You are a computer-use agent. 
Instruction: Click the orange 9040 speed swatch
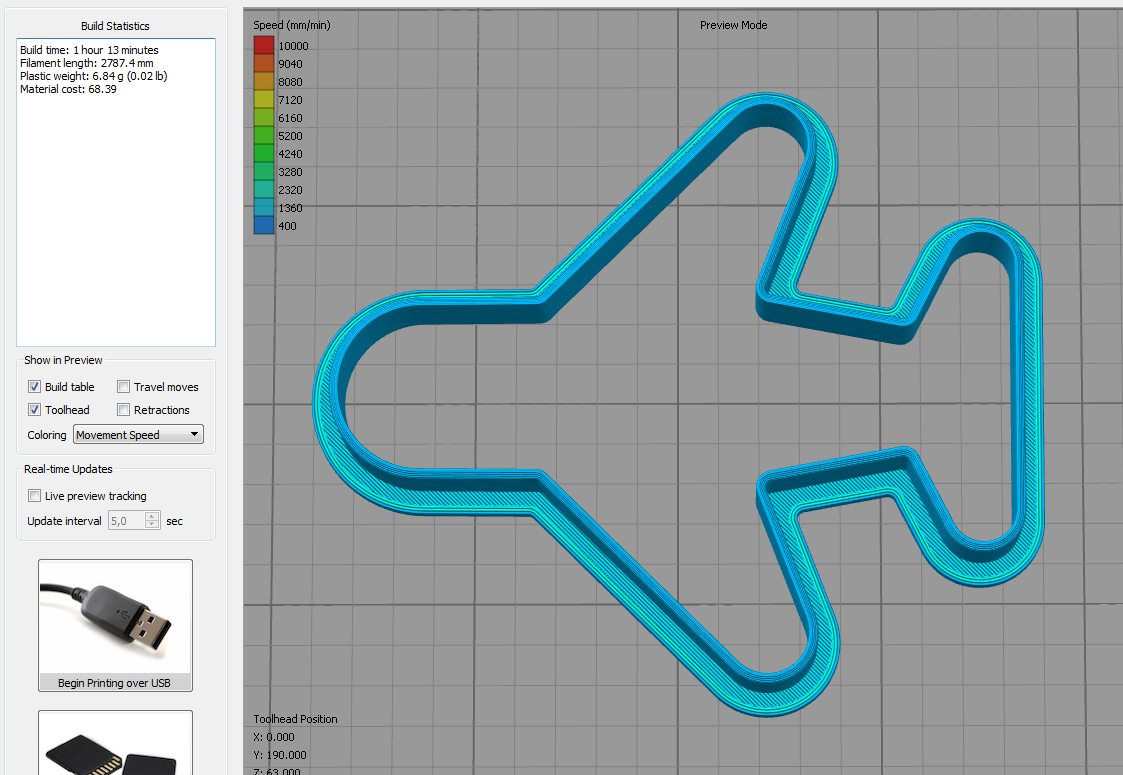(264, 63)
